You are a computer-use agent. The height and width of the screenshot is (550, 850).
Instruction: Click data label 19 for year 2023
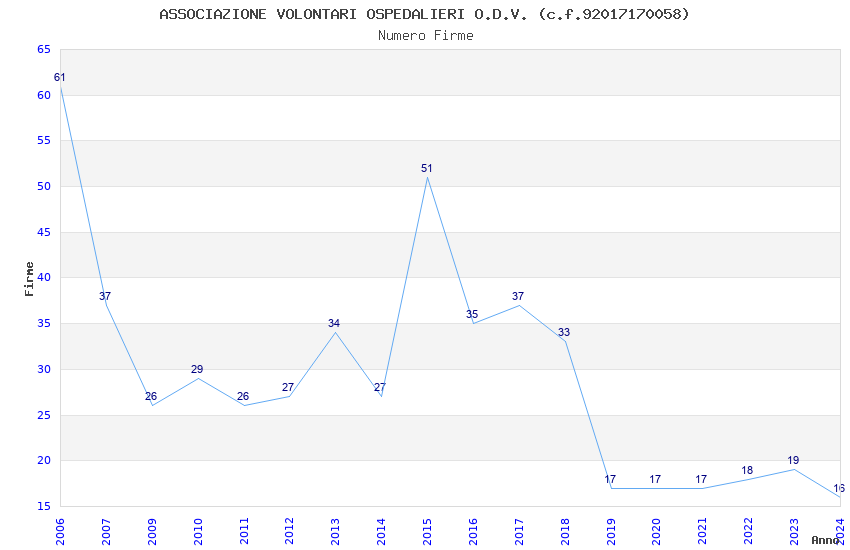(793, 461)
